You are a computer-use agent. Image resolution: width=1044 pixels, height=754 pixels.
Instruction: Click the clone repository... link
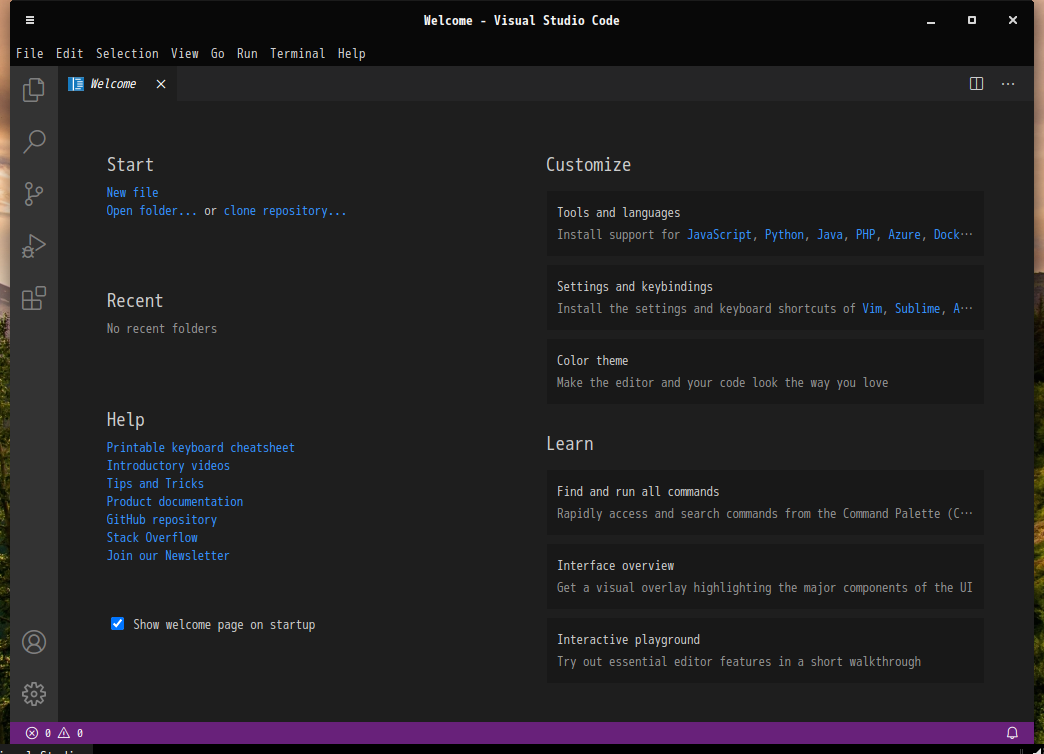pos(285,210)
